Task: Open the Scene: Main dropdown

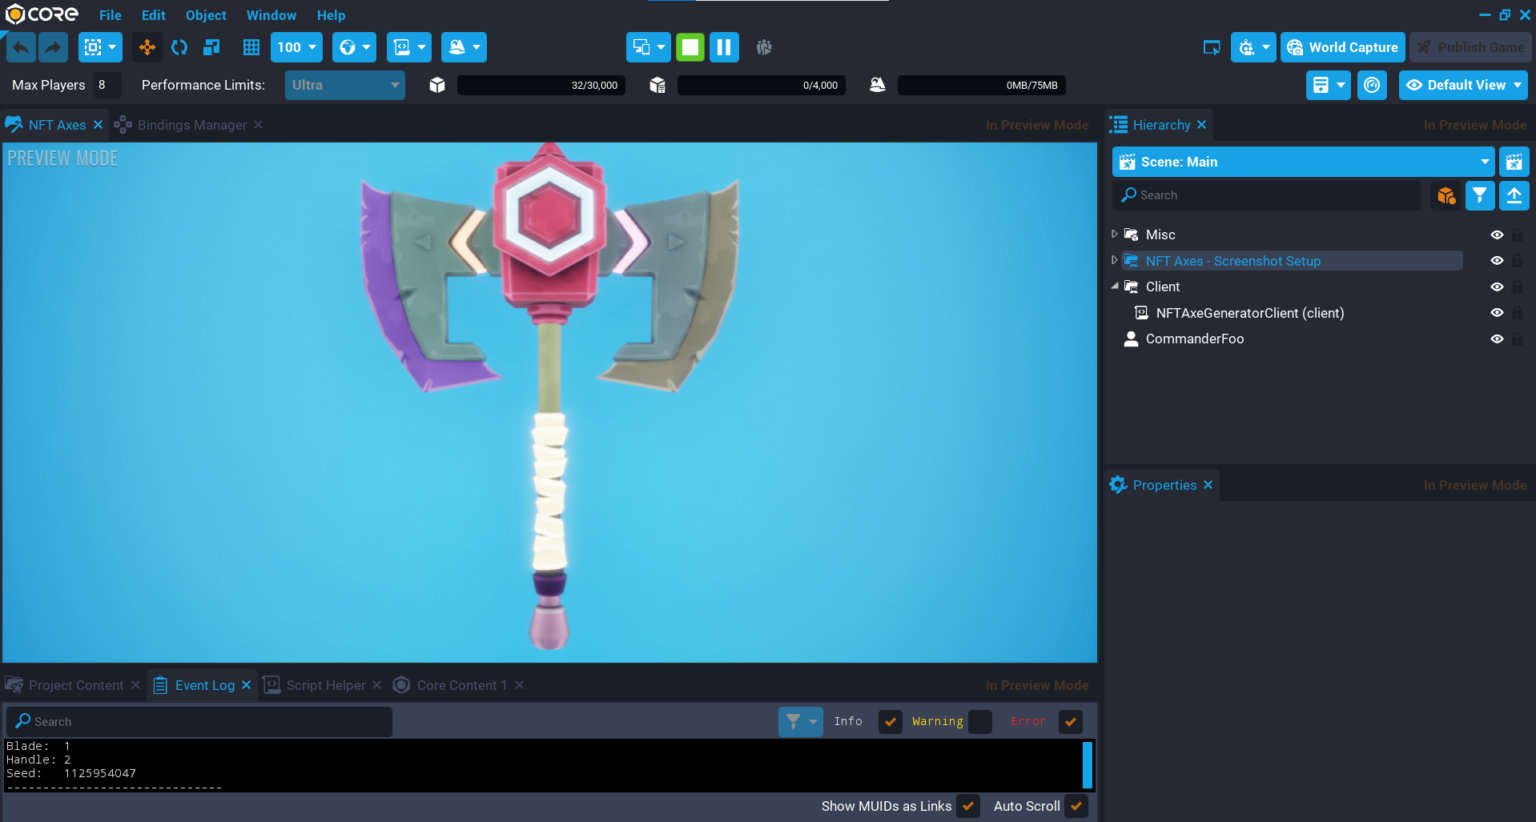Action: (1303, 162)
